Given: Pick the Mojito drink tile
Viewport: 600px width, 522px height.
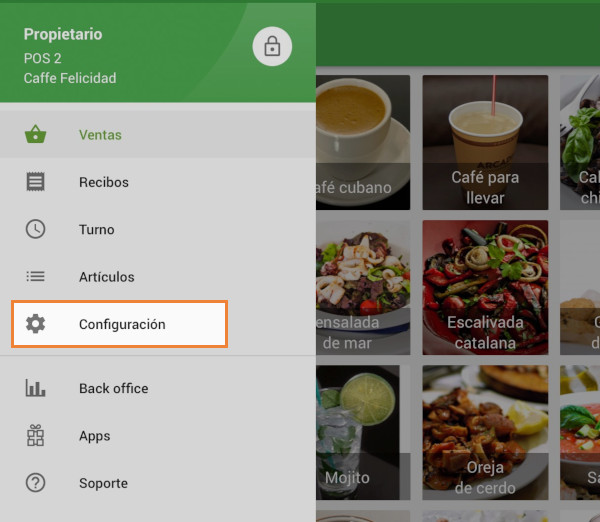Looking at the screenshot, I should pos(357,432).
